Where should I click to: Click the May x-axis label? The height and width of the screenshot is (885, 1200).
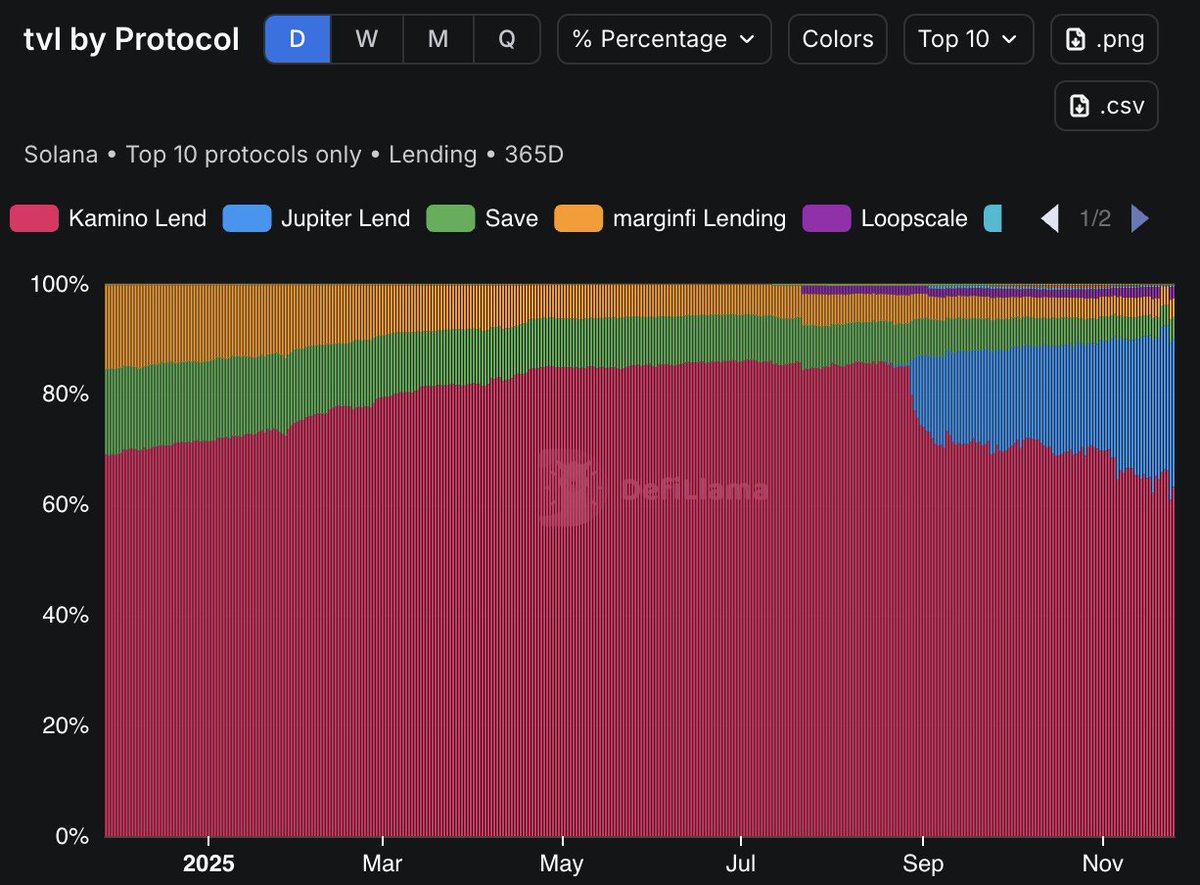562,863
